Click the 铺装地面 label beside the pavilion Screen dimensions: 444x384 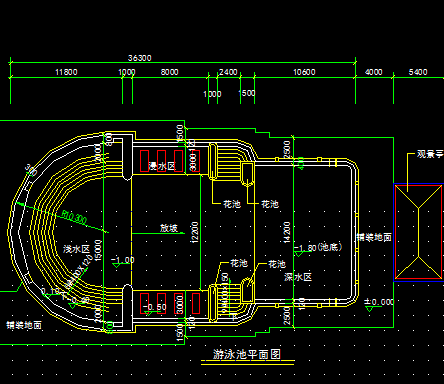[x=374, y=237]
